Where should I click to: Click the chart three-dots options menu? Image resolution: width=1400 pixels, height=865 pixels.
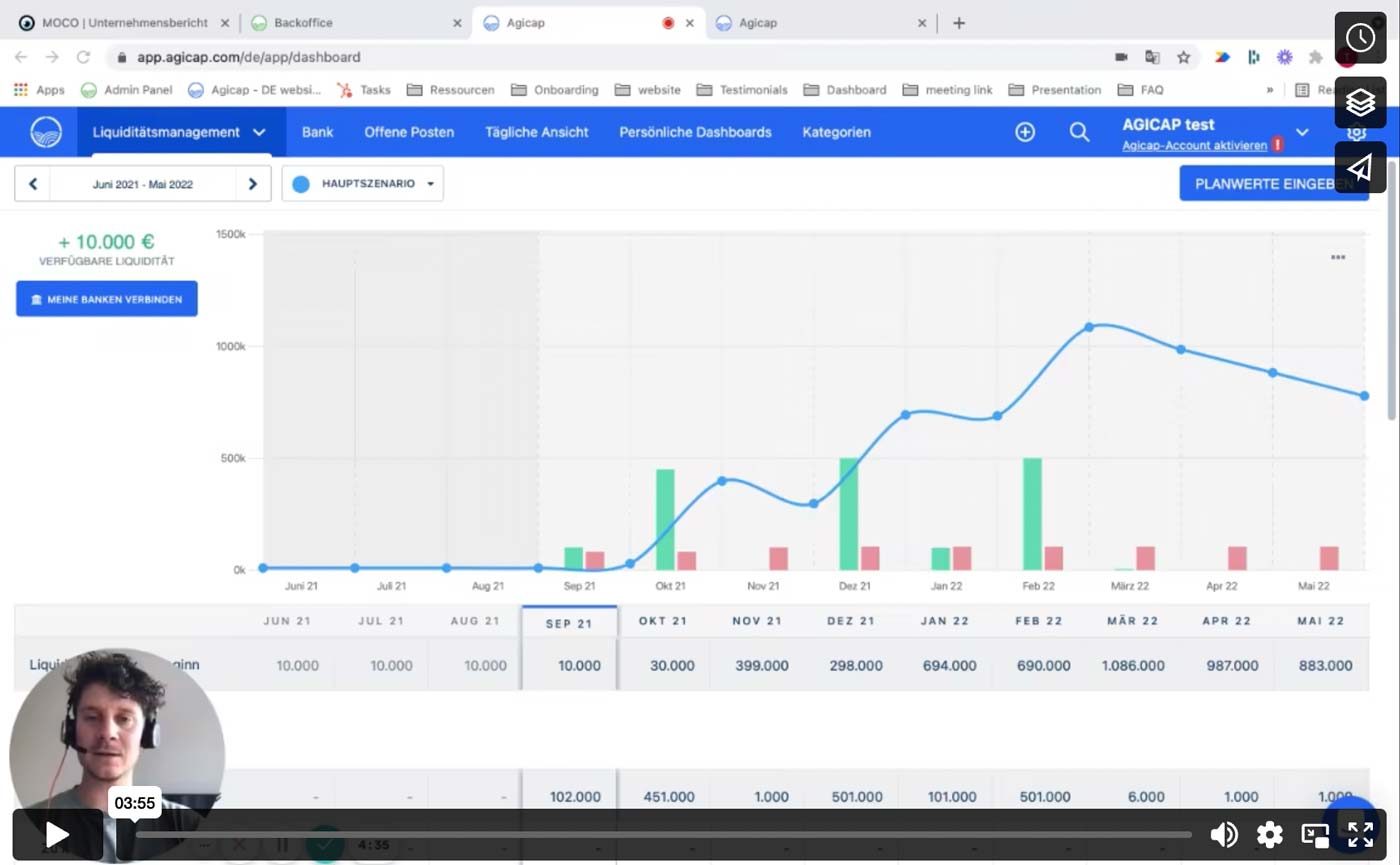click(x=1338, y=257)
